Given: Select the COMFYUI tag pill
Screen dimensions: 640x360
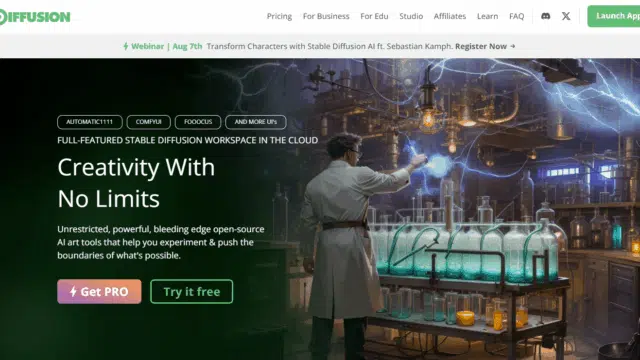Looking at the screenshot, I should (149, 122).
